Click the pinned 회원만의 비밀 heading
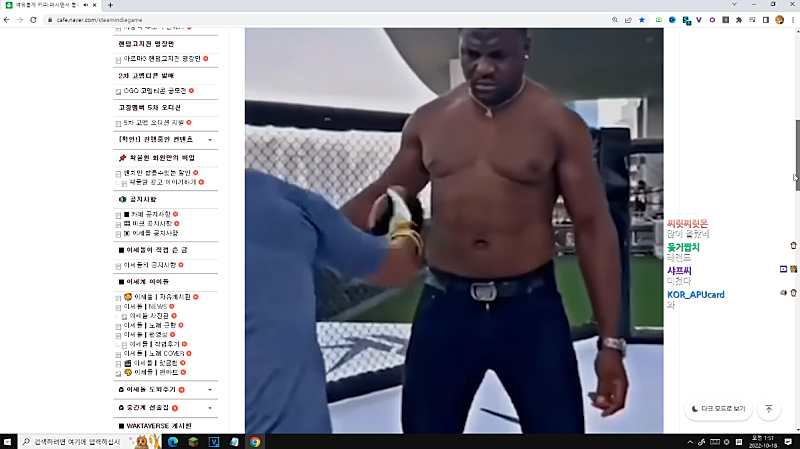 [x=162, y=158]
